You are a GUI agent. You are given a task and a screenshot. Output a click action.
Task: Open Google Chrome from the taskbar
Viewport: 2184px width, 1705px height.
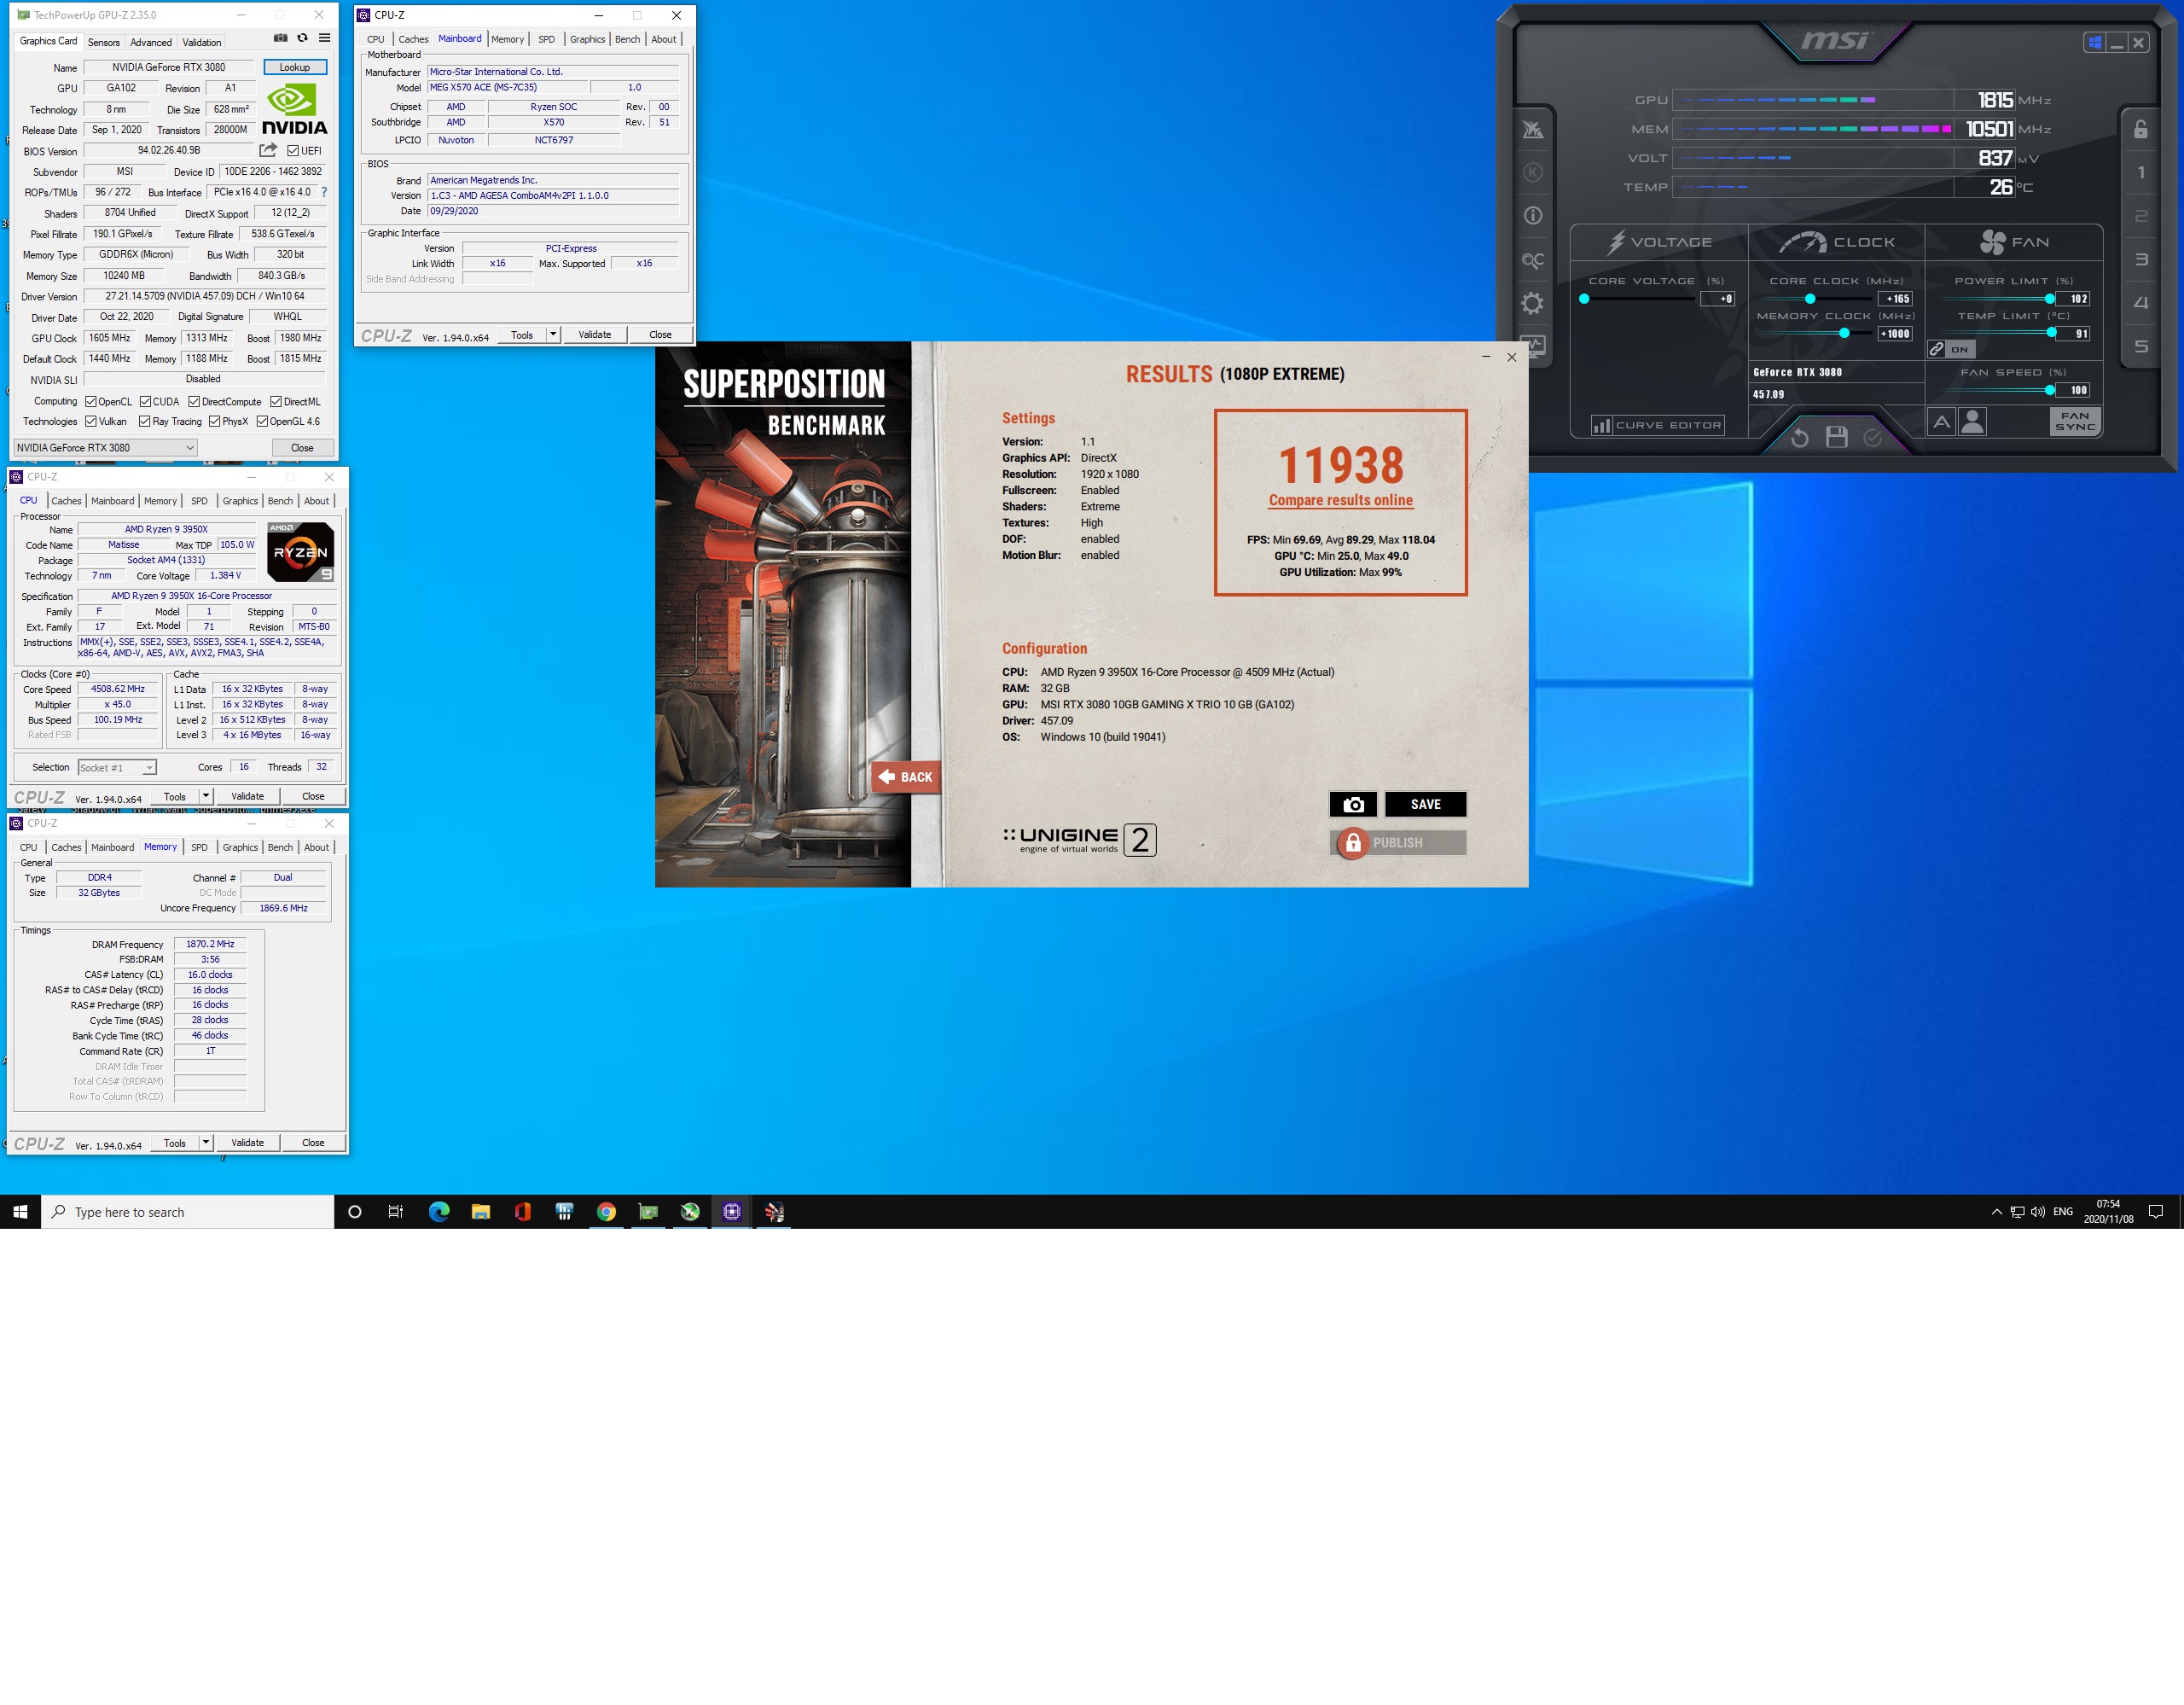(x=606, y=1212)
